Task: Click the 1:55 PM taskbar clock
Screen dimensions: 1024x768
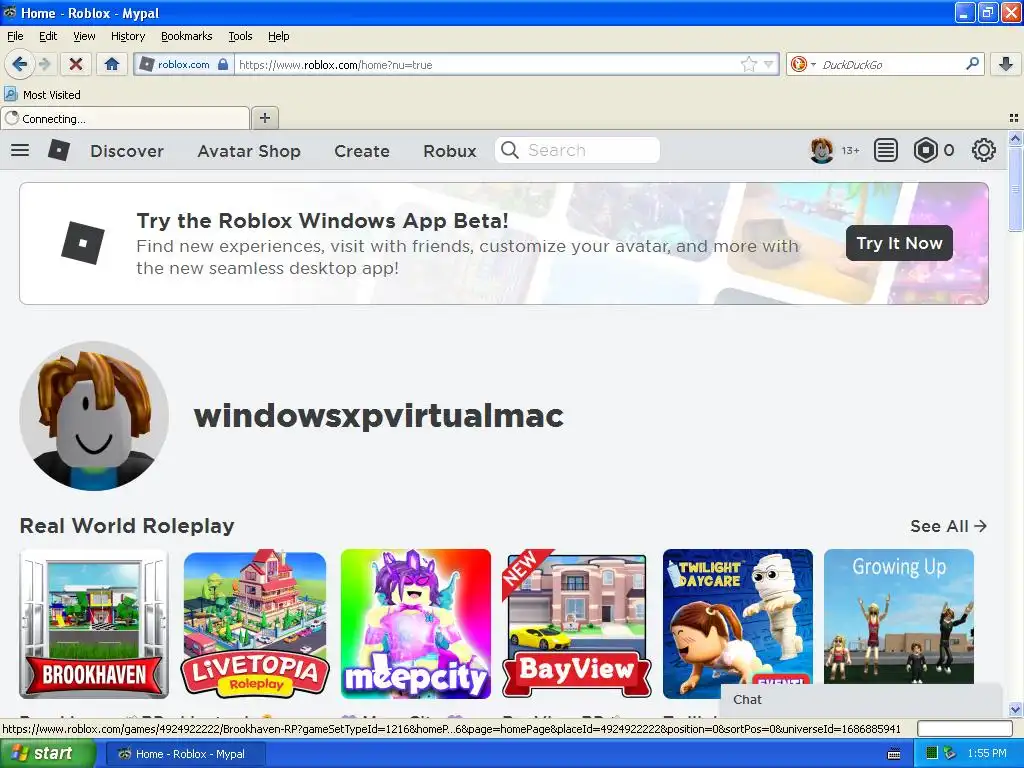Action: coord(987,754)
